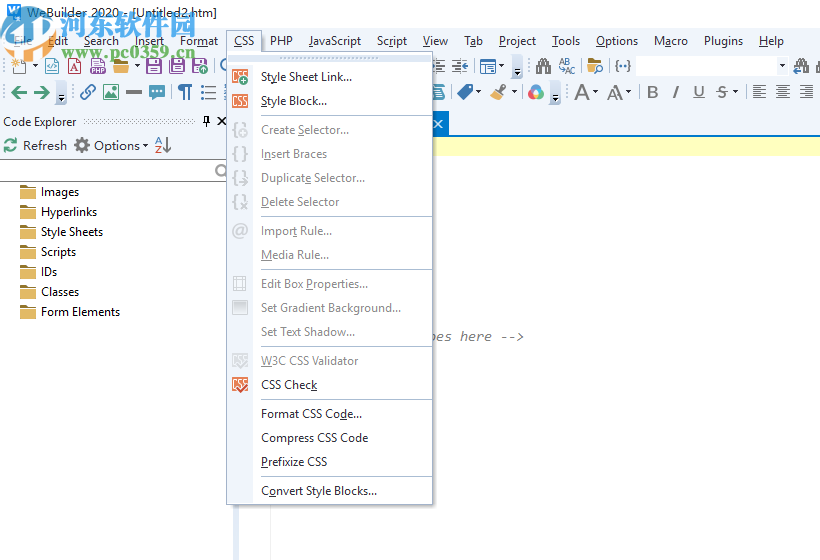Image resolution: width=820 pixels, height=560 pixels.
Task: Open the Plugins menu
Action: (x=723, y=41)
